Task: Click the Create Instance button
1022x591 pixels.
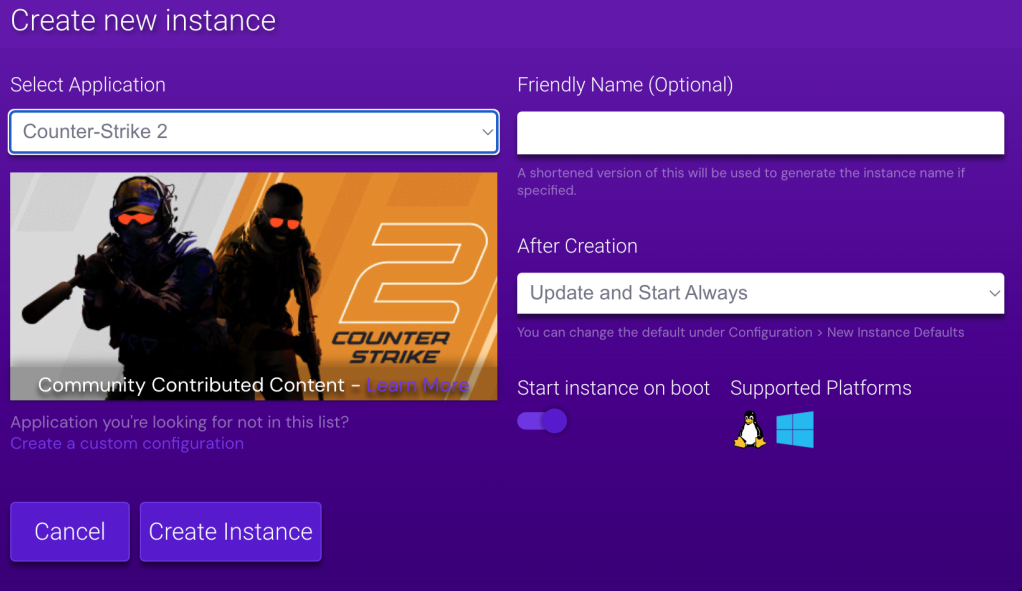Action: click(x=231, y=532)
